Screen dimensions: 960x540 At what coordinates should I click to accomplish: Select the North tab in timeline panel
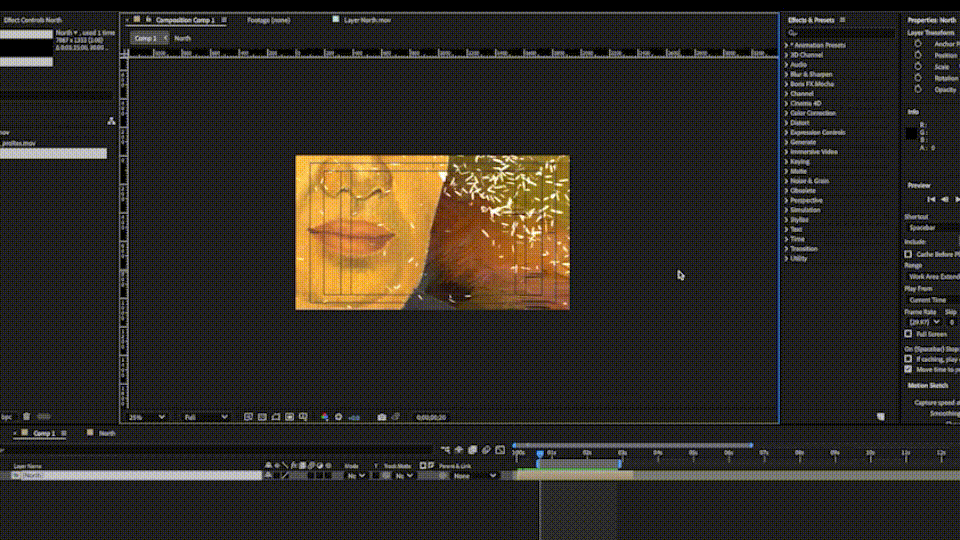click(x=106, y=433)
